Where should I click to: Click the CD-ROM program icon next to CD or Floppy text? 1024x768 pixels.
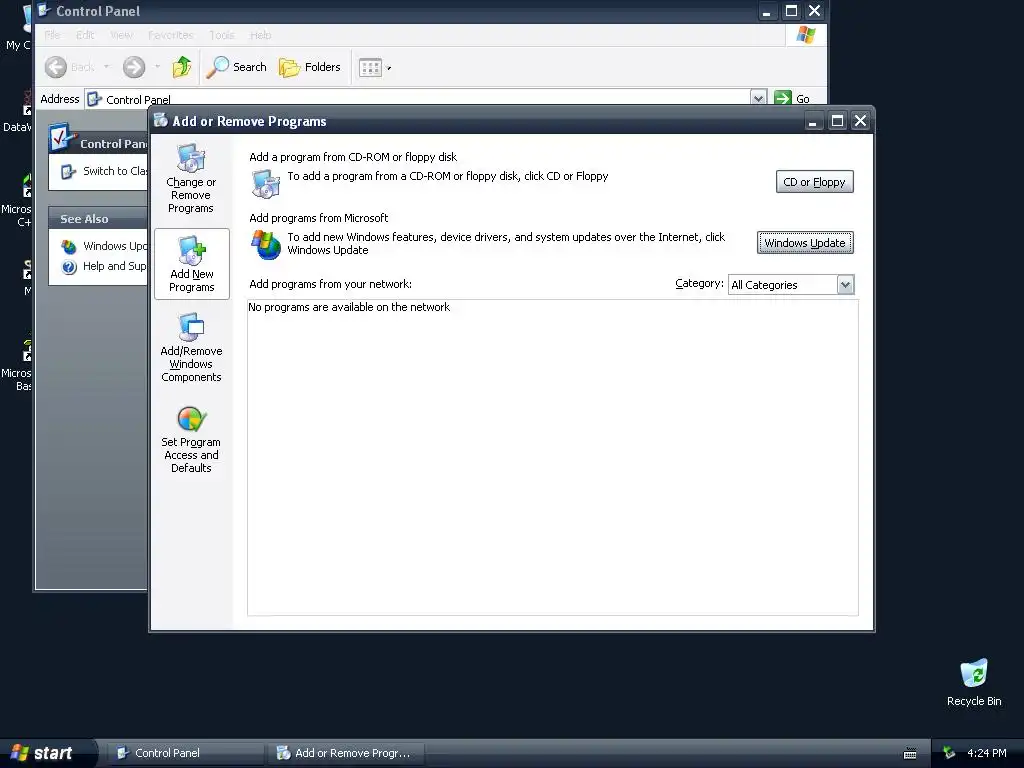266,184
